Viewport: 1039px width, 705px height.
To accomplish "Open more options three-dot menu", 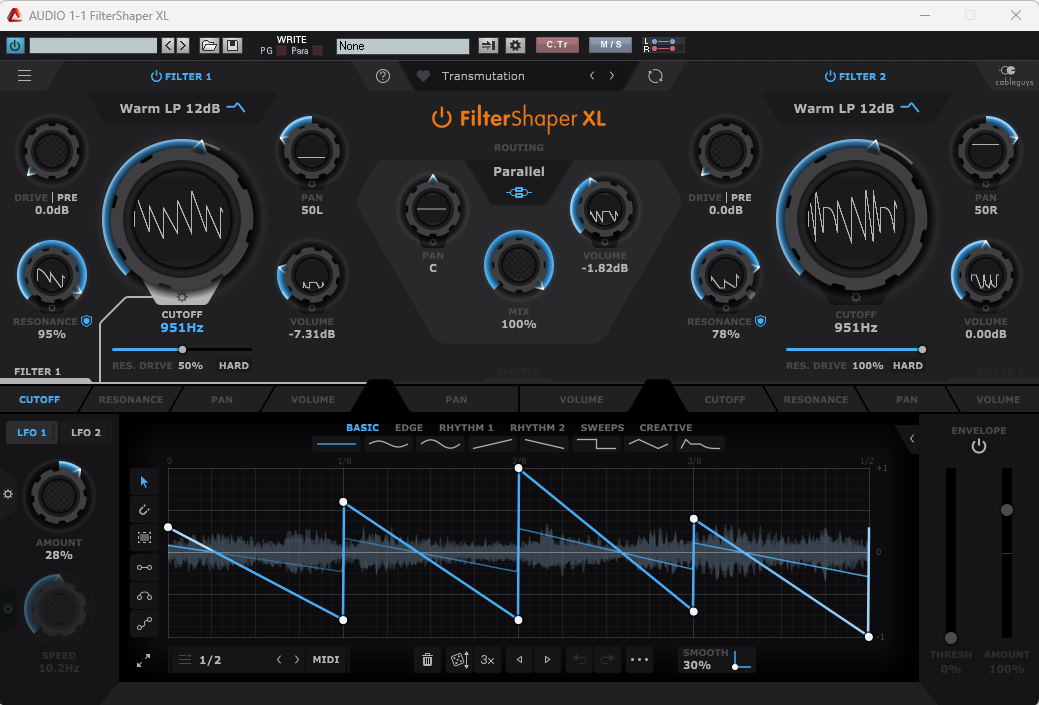I will coord(639,660).
